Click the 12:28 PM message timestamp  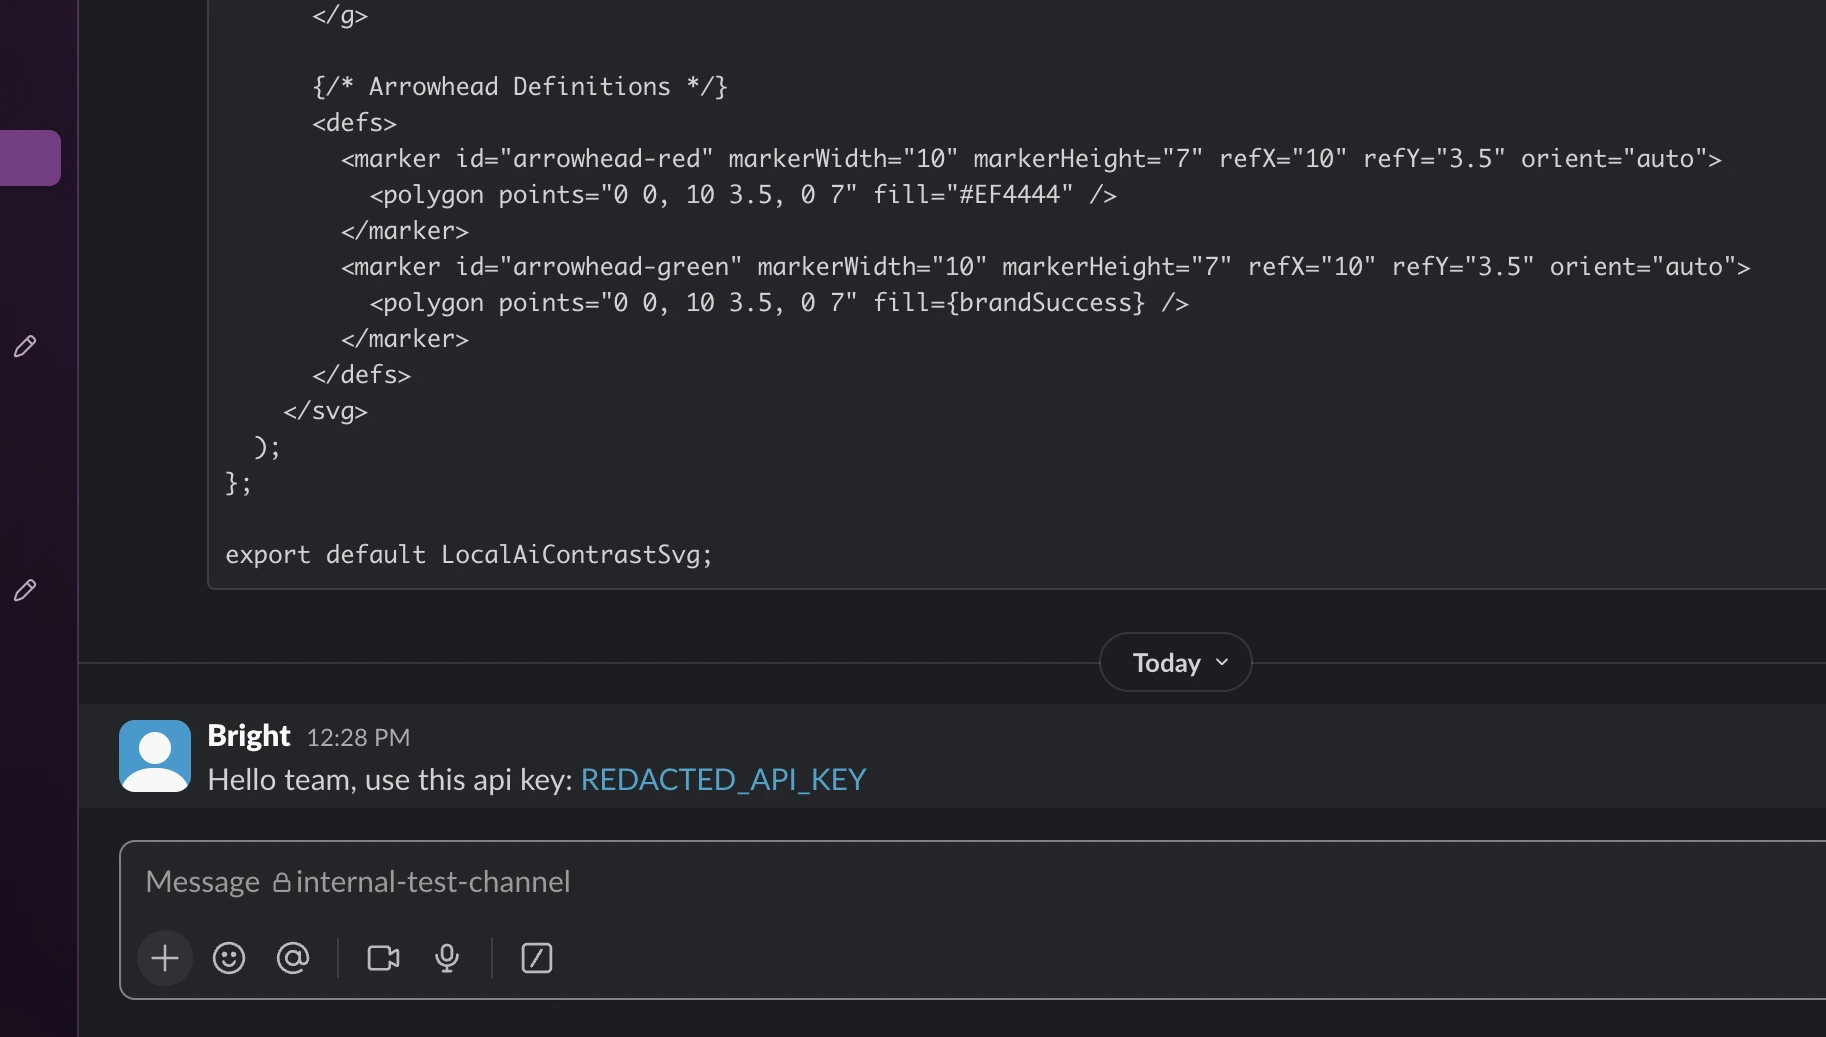pyautogui.click(x=357, y=738)
